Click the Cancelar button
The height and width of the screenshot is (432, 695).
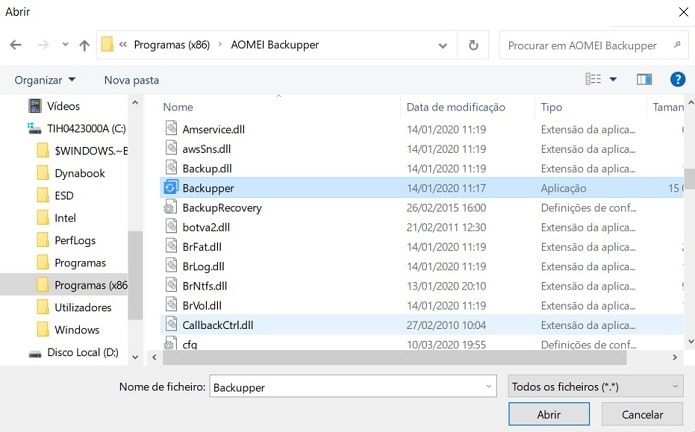(642, 414)
